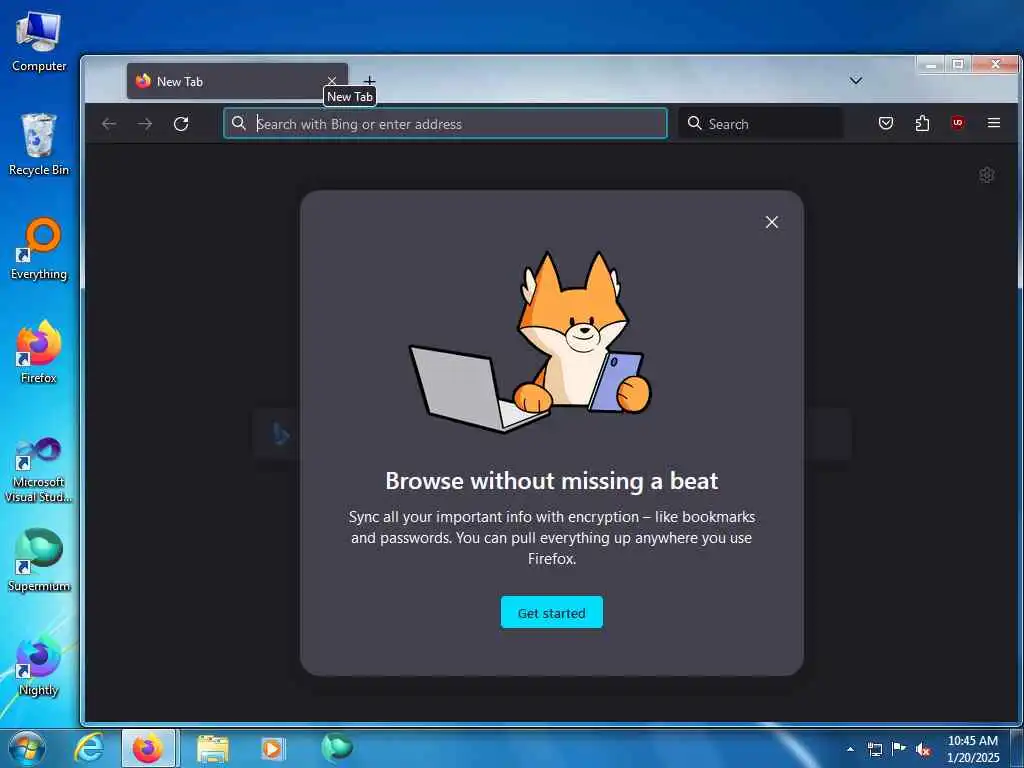The height and width of the screenshot is (768, 1024).
Task: Open new tab personalize gear
Action: coord(986,175)
